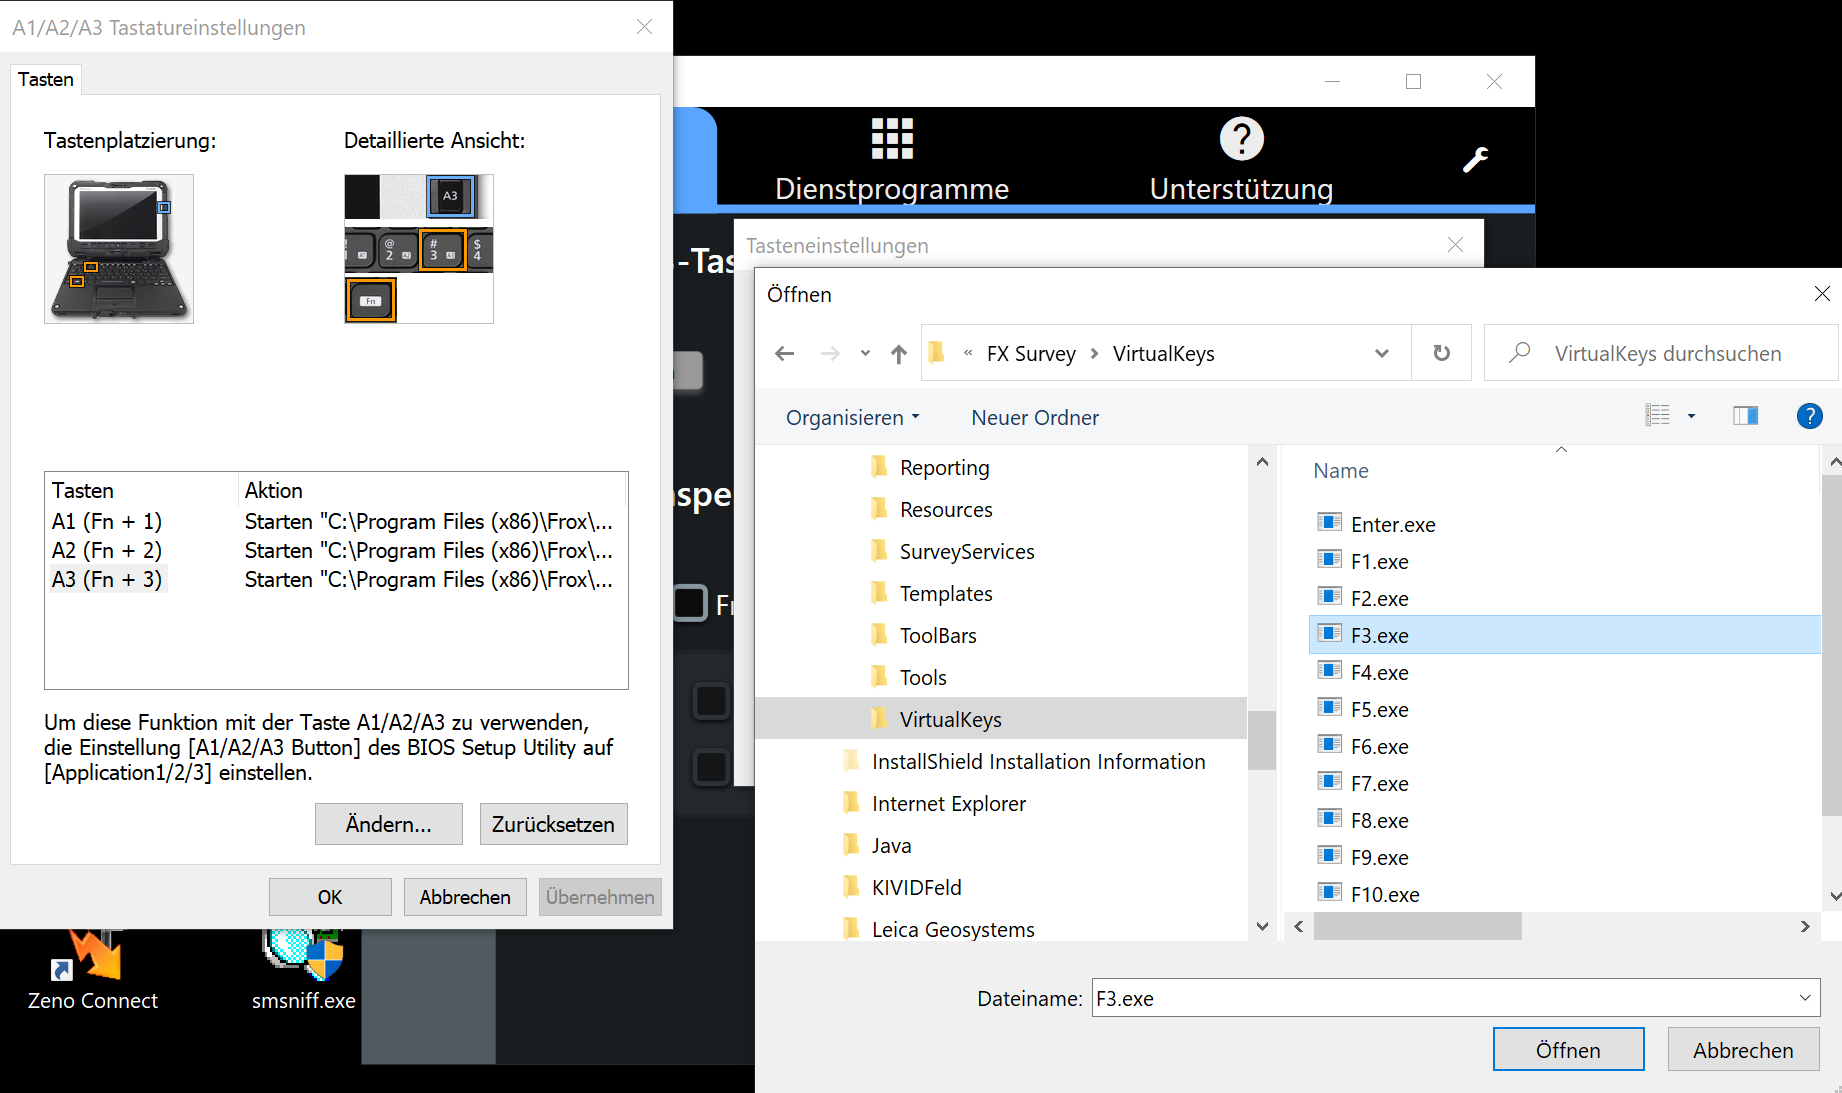Viewport: 1842px width, 1093px height.
Task: Expand the address path history dropdown
Action: (x=1381, y=354)
